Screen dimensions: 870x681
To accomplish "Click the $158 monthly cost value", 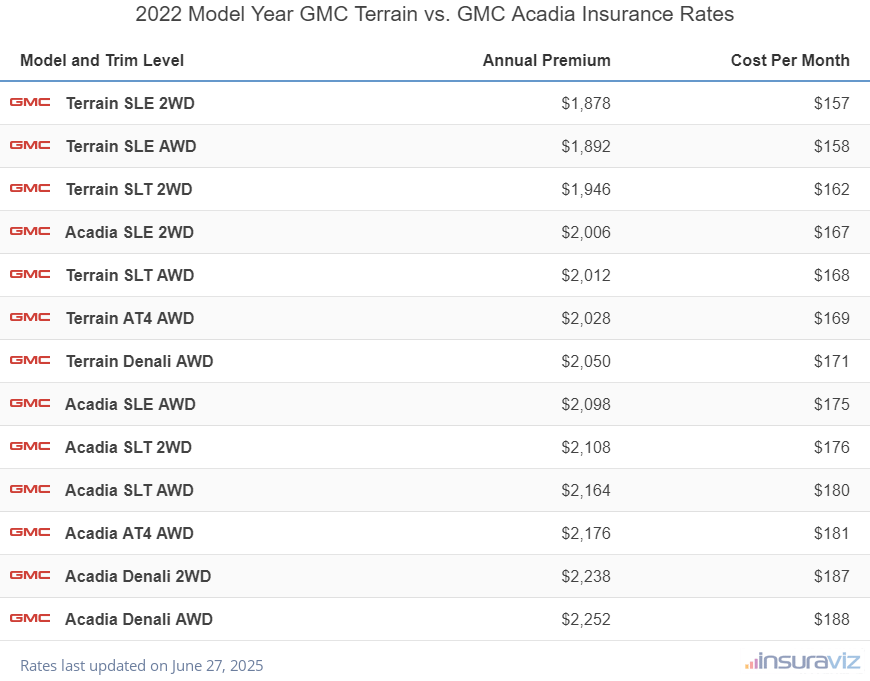I will point(832,146).
